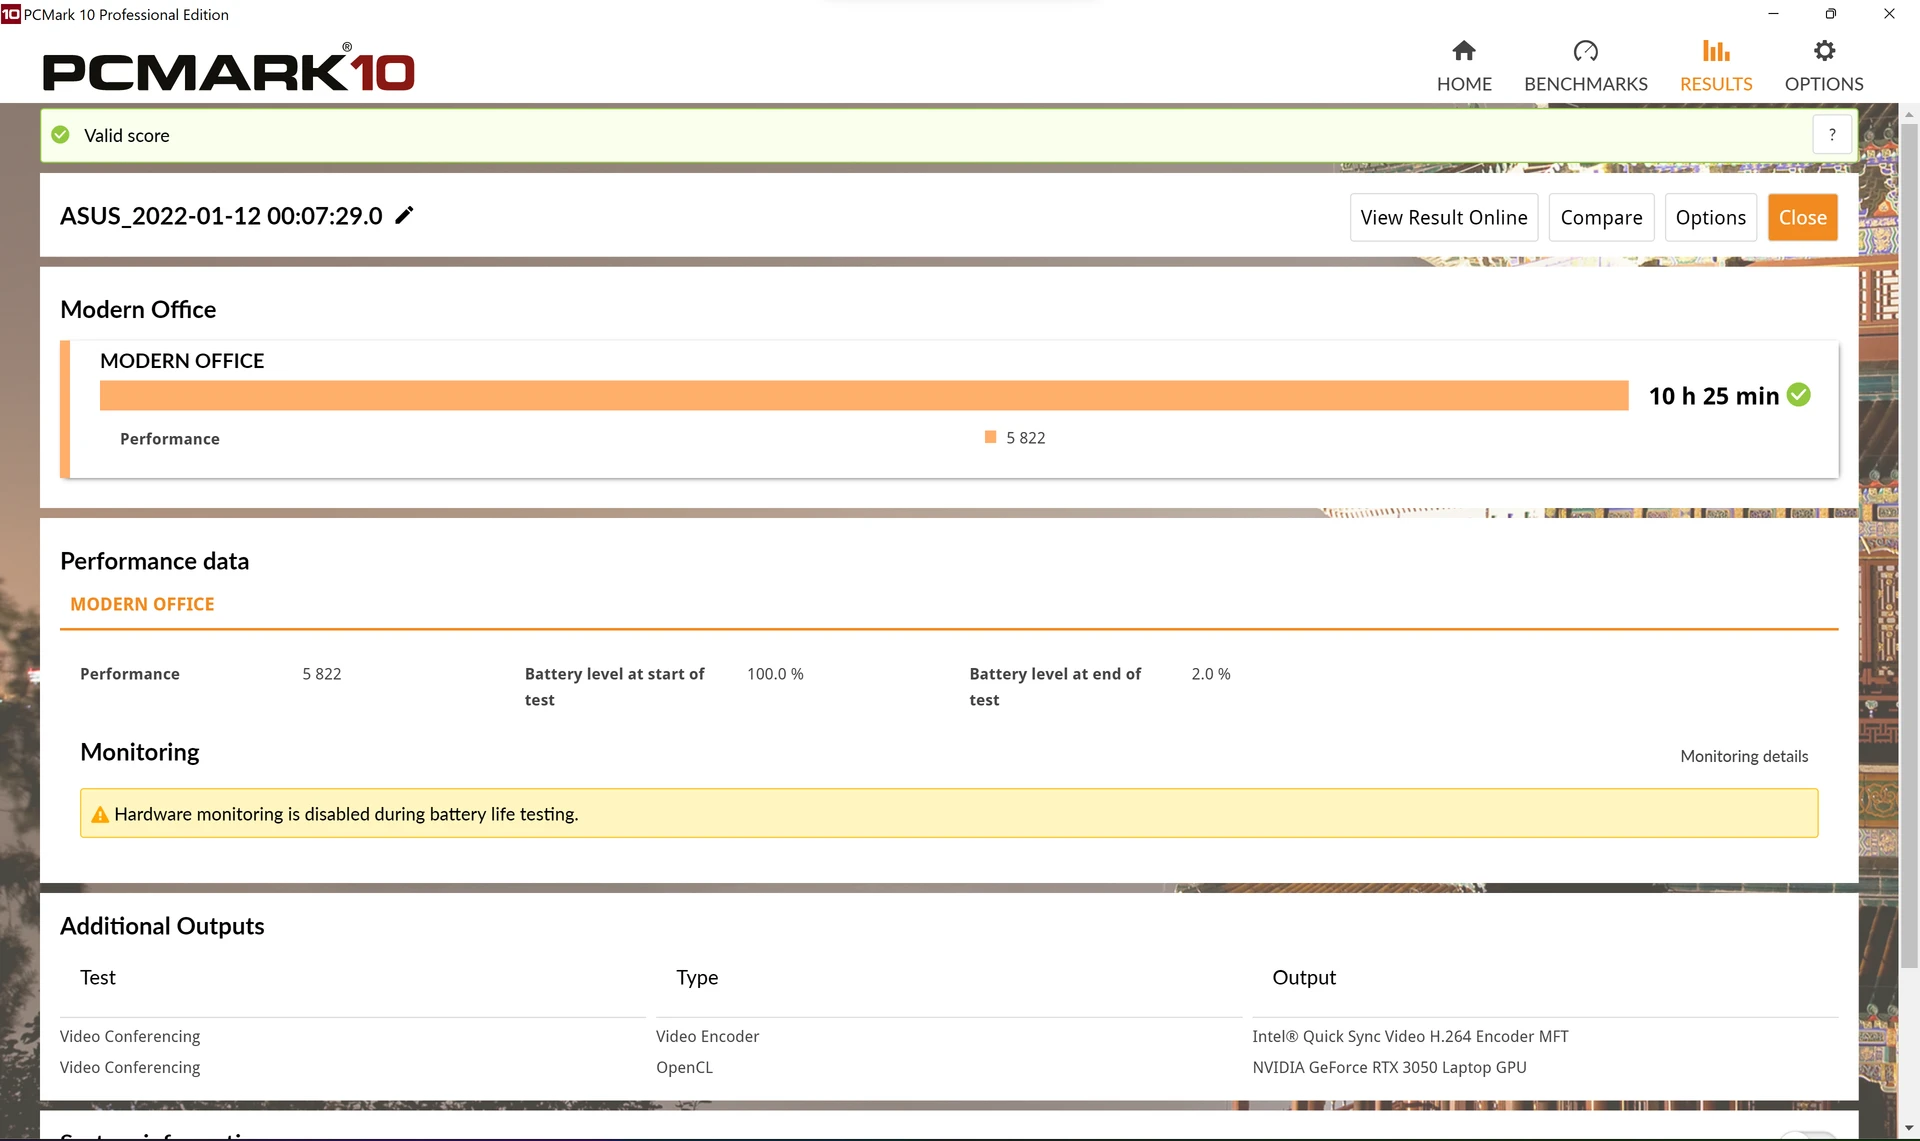
Task: Open Monitoring details link
Action: click(1744, 756)
